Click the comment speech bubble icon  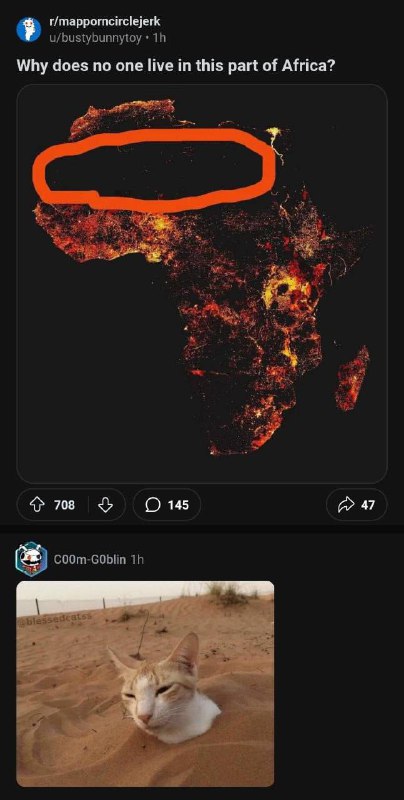coord(152,505)
